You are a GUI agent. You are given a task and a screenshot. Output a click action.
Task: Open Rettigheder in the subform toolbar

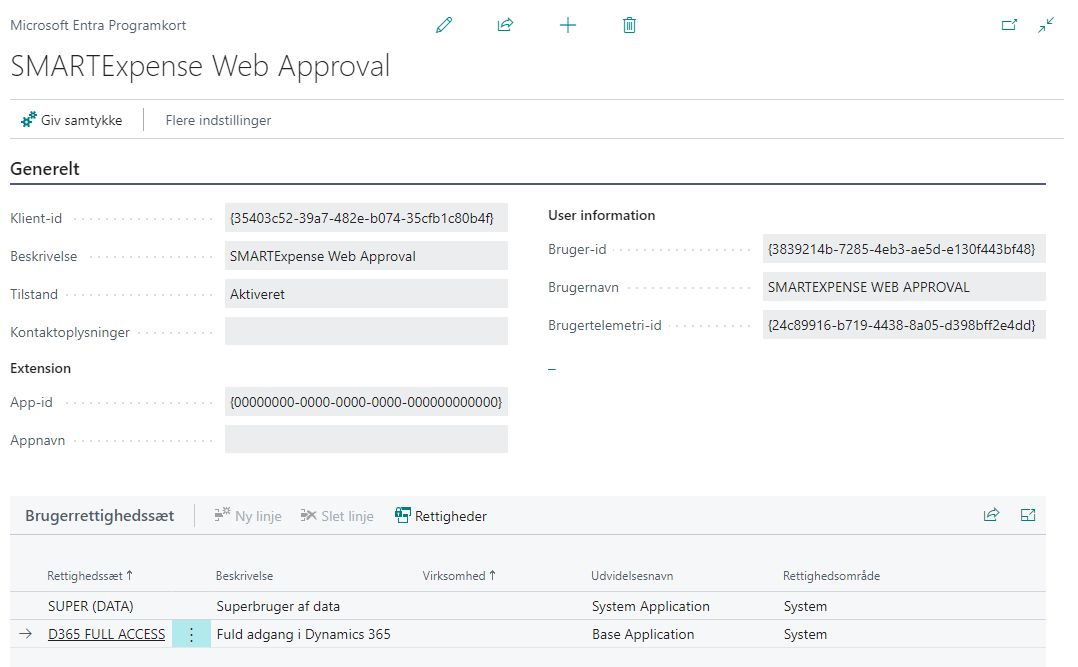[441, 516]
